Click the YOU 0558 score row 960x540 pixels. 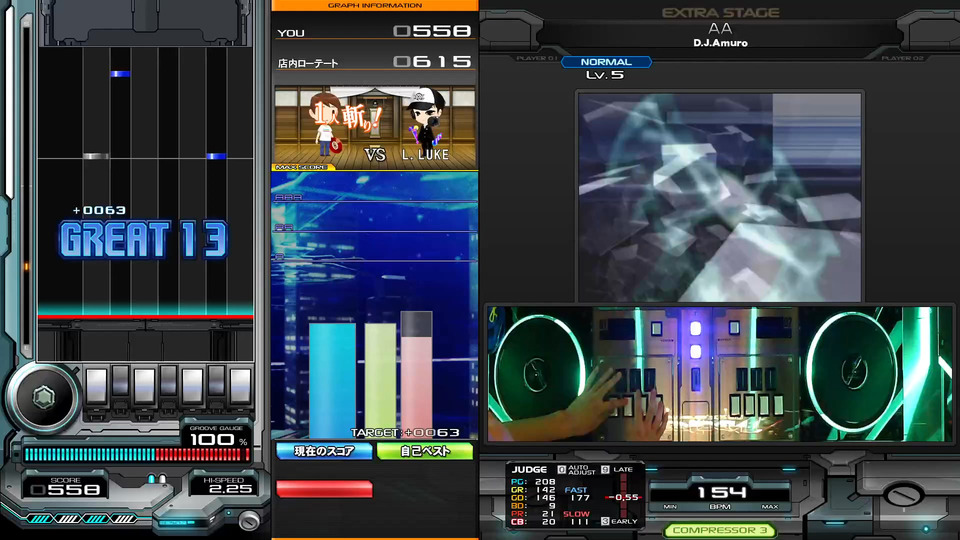click(x=375, y=31)
